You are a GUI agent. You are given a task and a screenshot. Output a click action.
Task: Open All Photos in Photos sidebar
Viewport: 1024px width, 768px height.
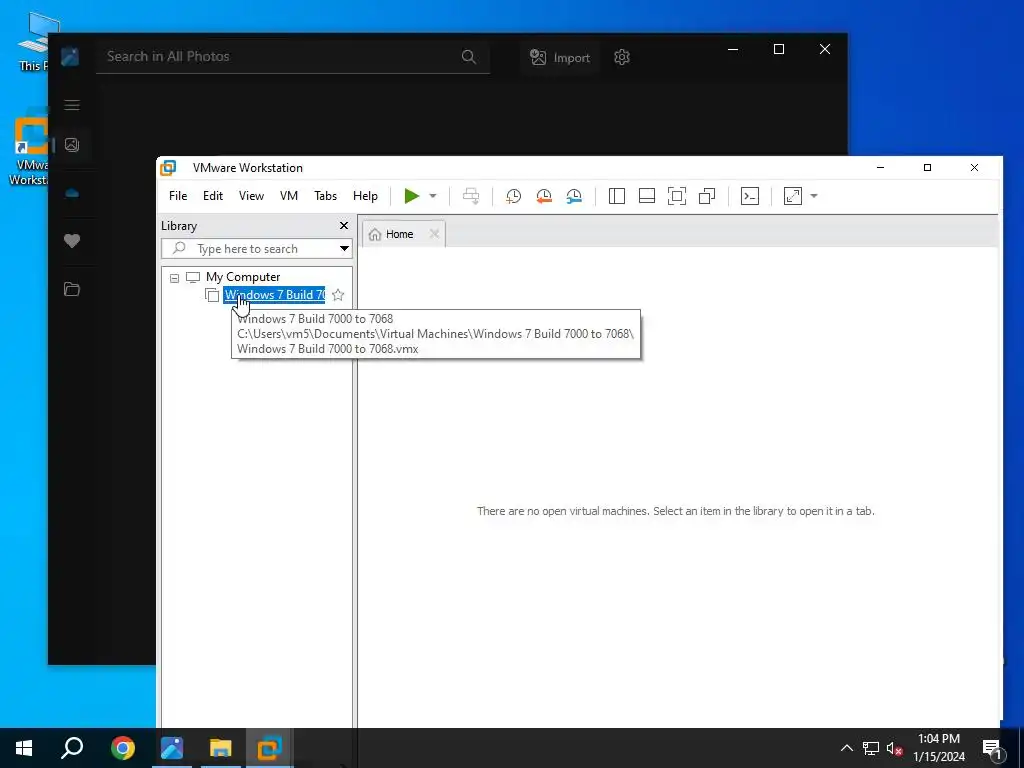(72, 145)
